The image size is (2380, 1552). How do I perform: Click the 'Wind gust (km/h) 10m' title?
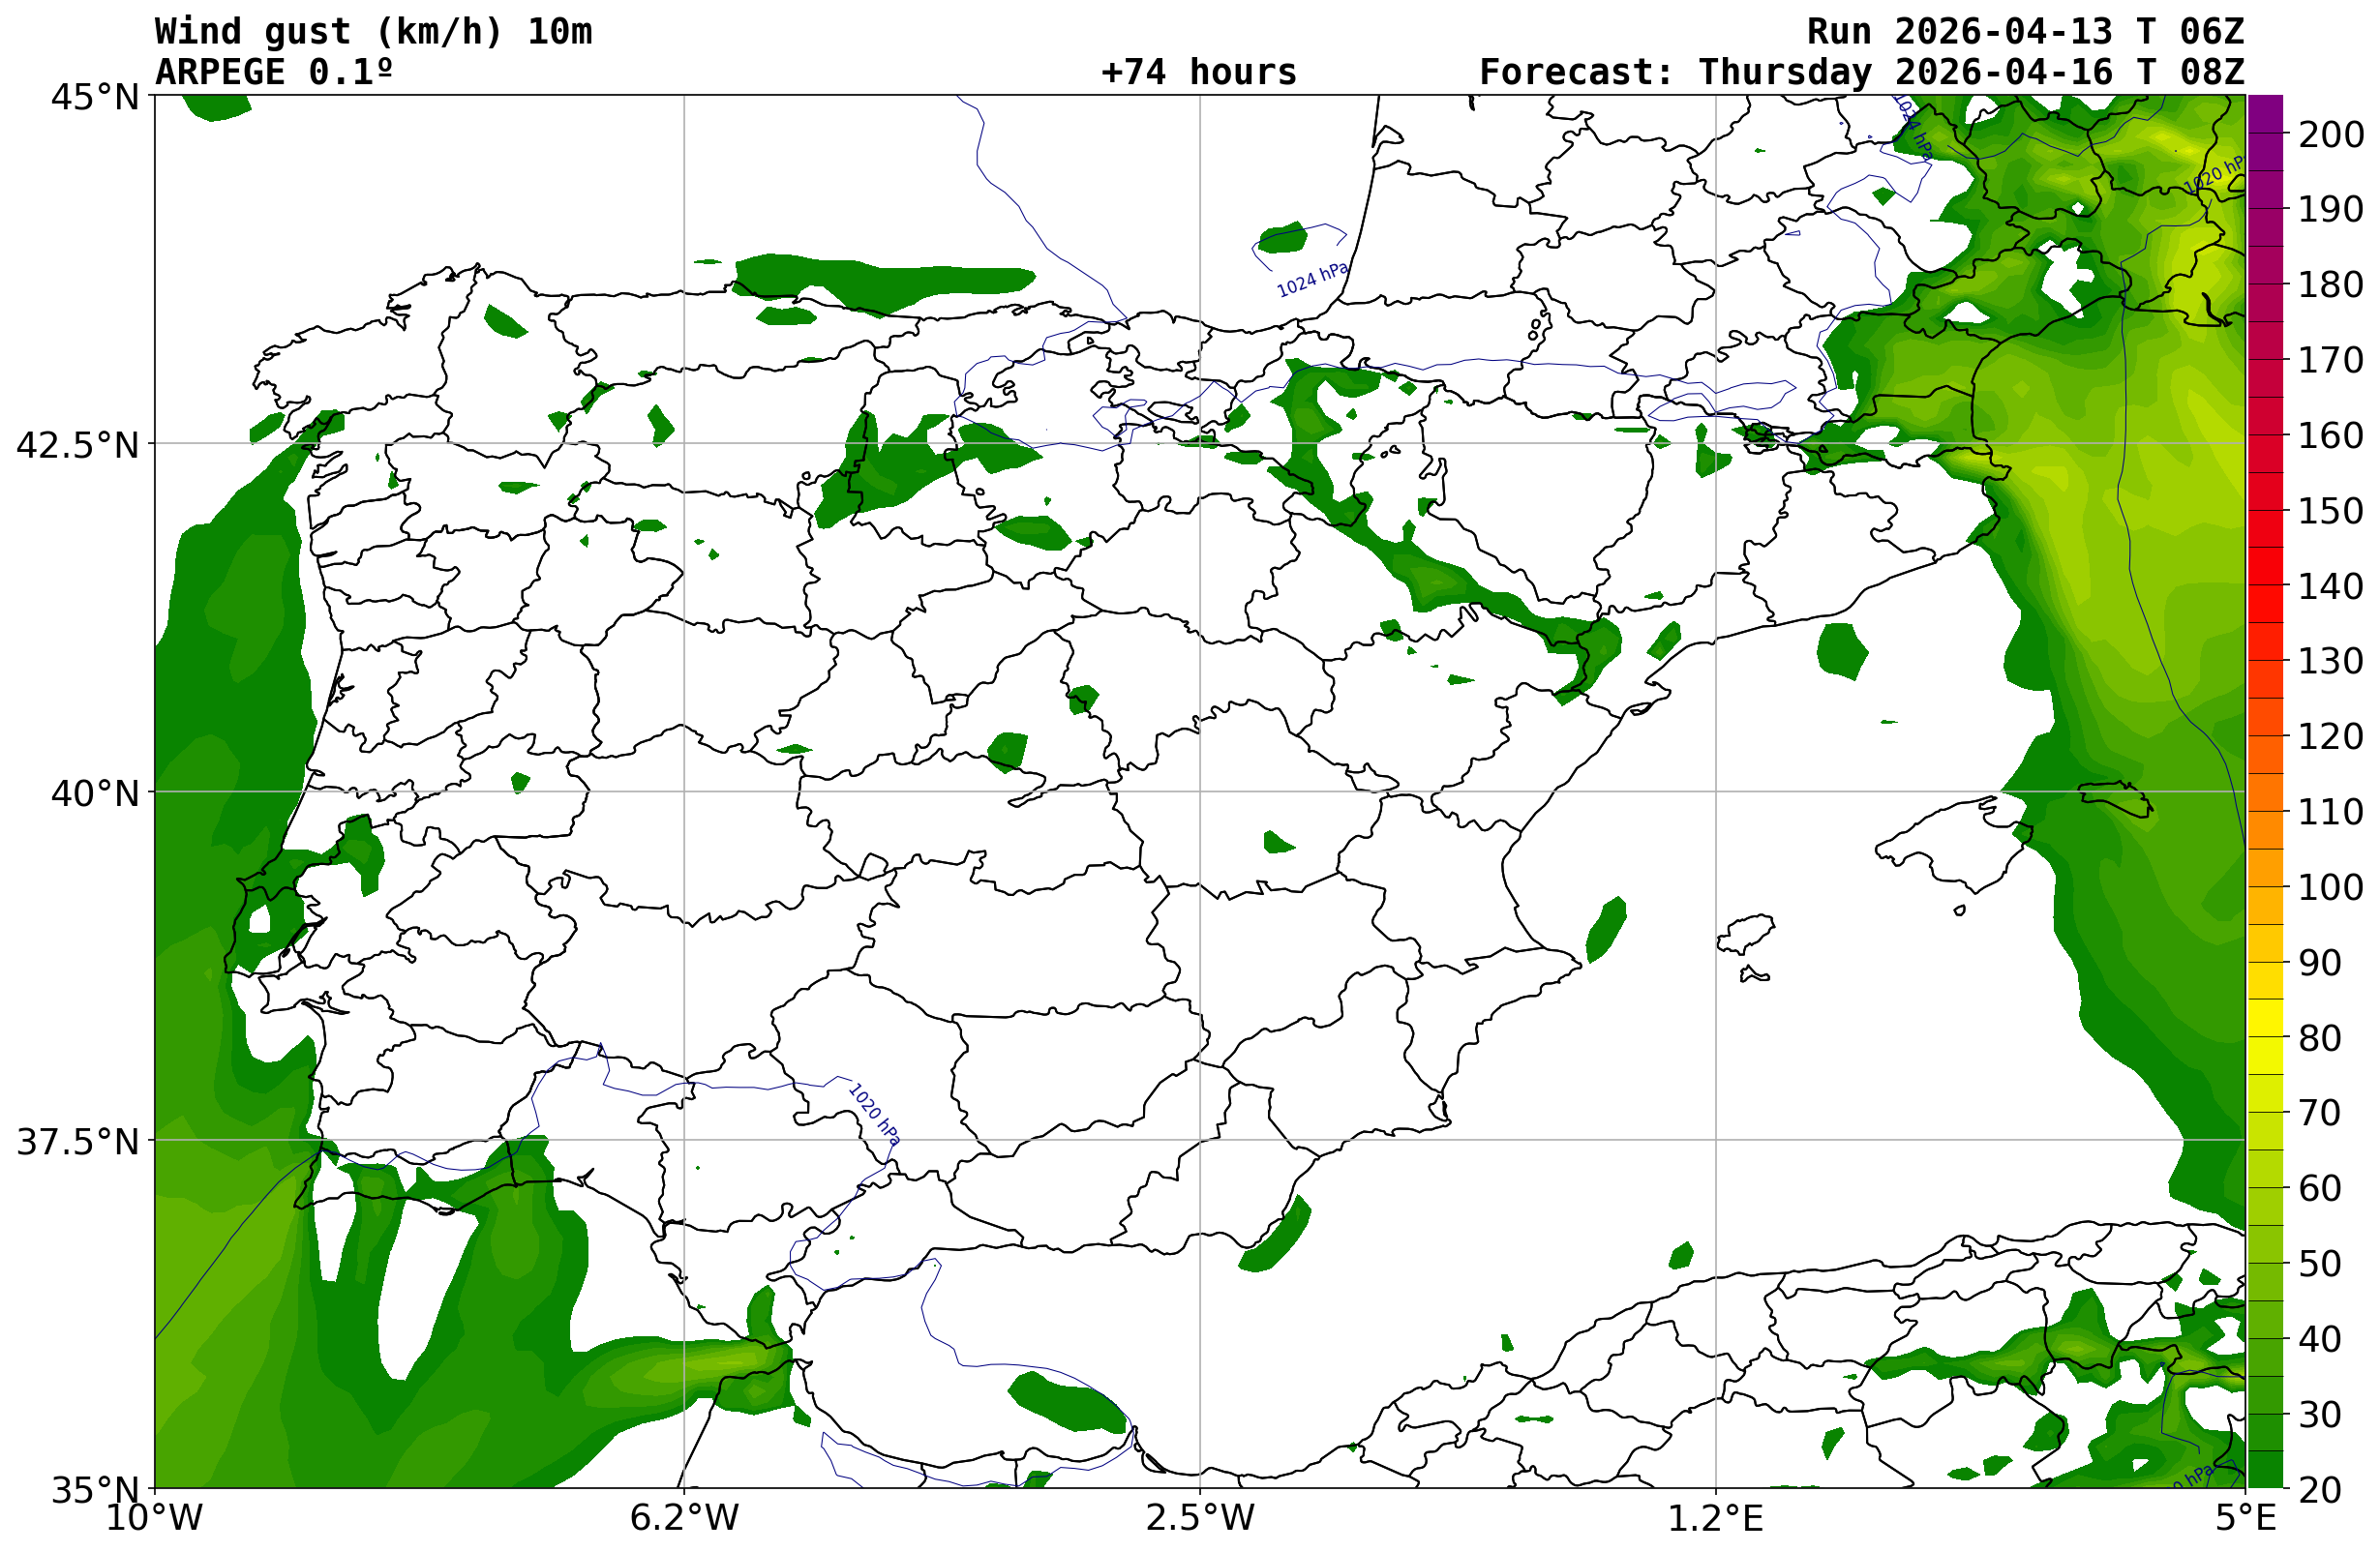pyautogui.click(x=373, y=32)
